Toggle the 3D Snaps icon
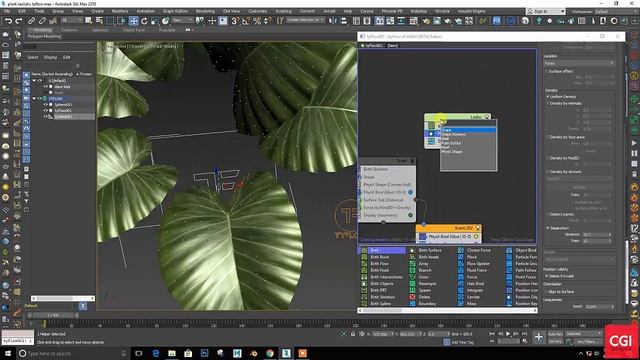640x360 pixels. (235, 21)
